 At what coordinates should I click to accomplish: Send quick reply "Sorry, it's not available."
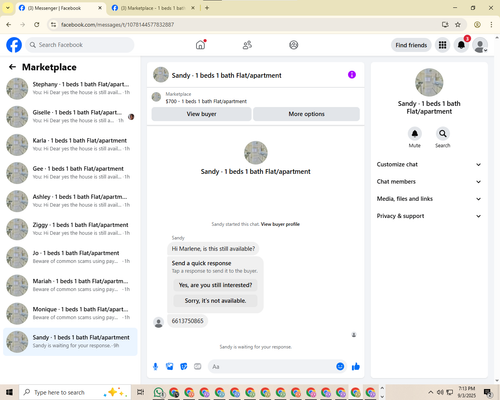pos(215,301)
